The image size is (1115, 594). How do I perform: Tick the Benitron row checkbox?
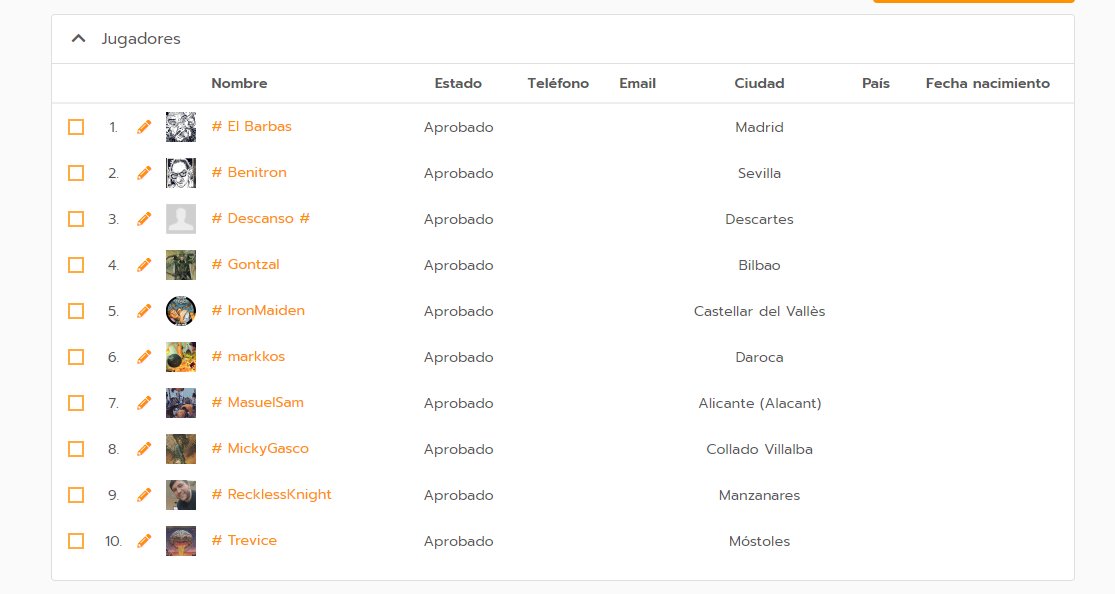(x=76, y=173)
